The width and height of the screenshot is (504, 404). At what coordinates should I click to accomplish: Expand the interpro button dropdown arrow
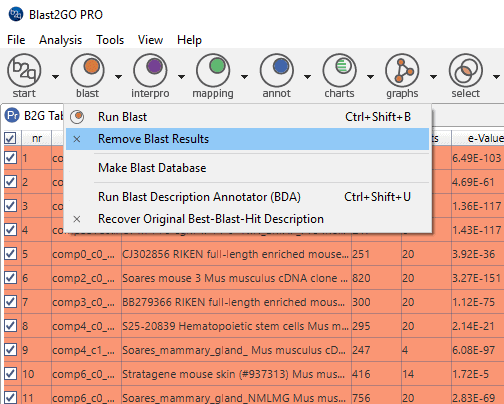pos(181,77)
